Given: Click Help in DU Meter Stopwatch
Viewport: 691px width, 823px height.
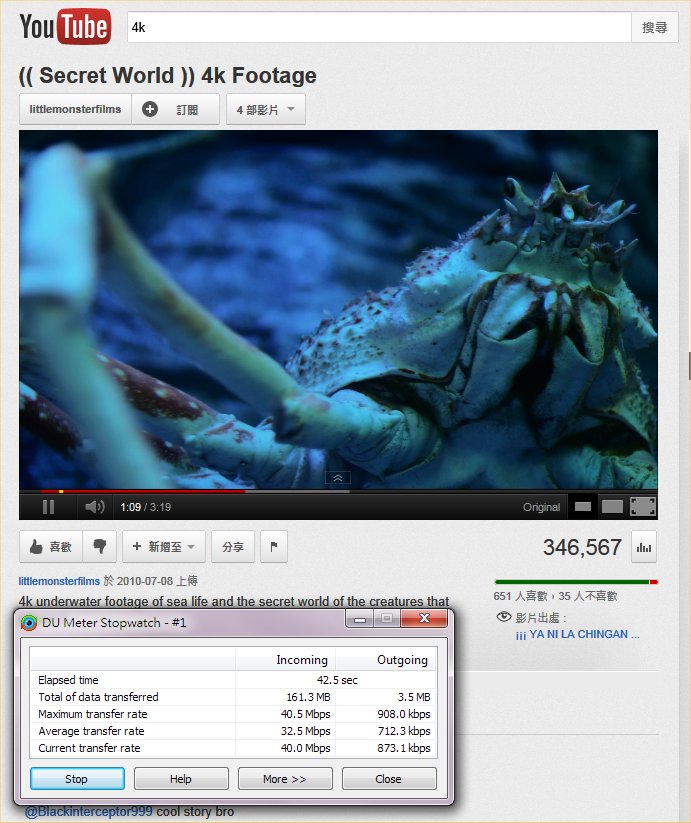Looking at the screenshot, I should [x=181, y=778].
